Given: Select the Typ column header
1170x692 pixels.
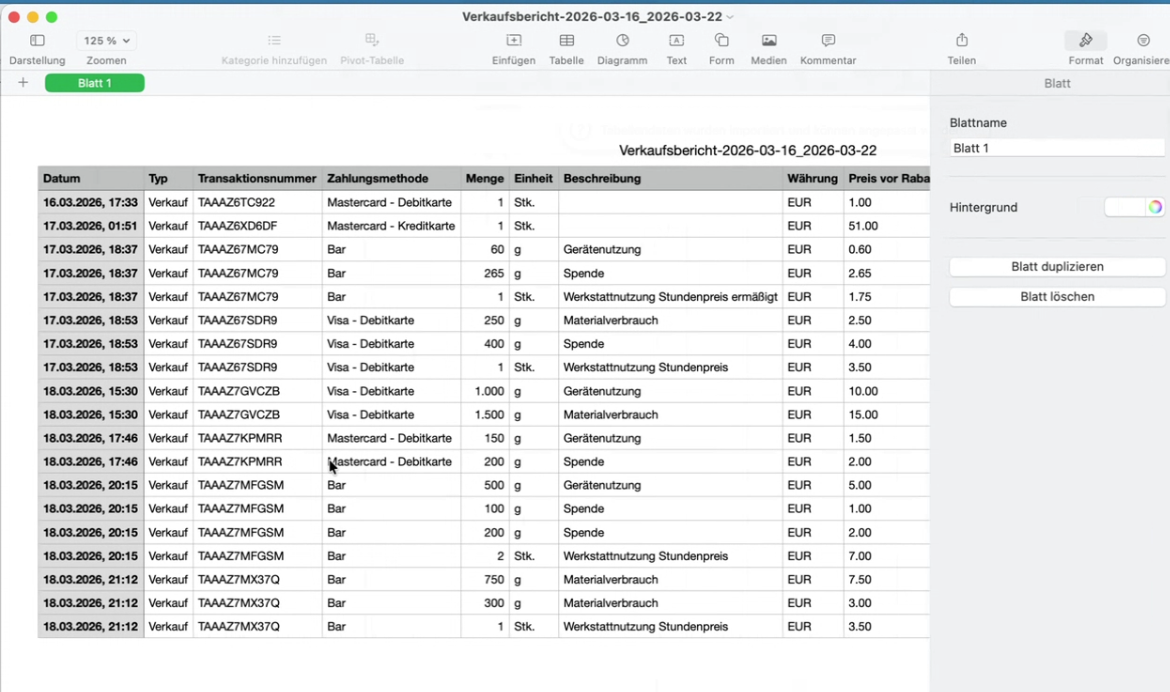Looking at the screenshot, I should pyautogui.click(x=169, y=178).
